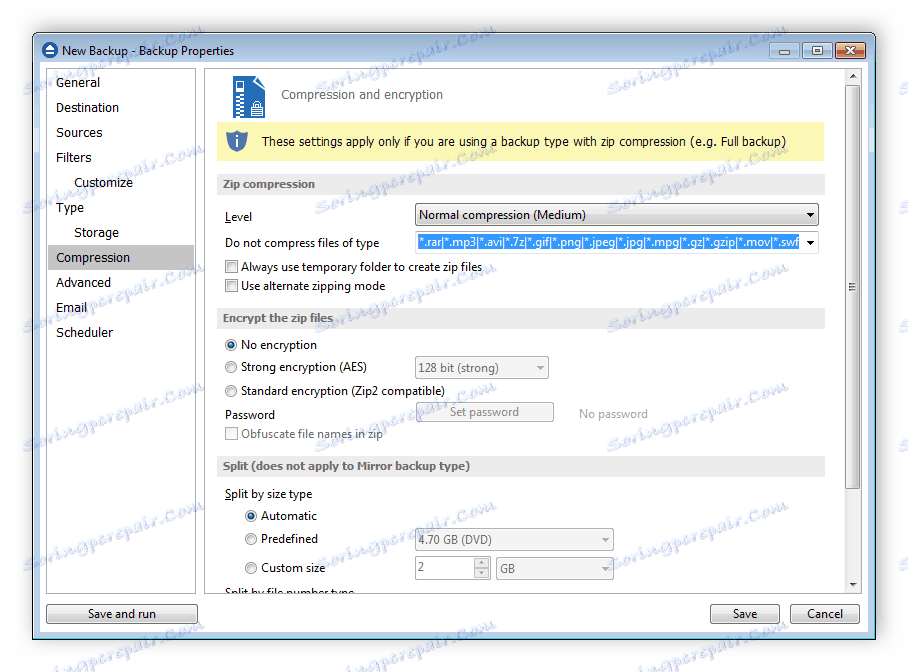The height and width of the screenshot is (672, 908).
Task: Open the Customize sub-item under Filters
Action: (x=103, y=182)
